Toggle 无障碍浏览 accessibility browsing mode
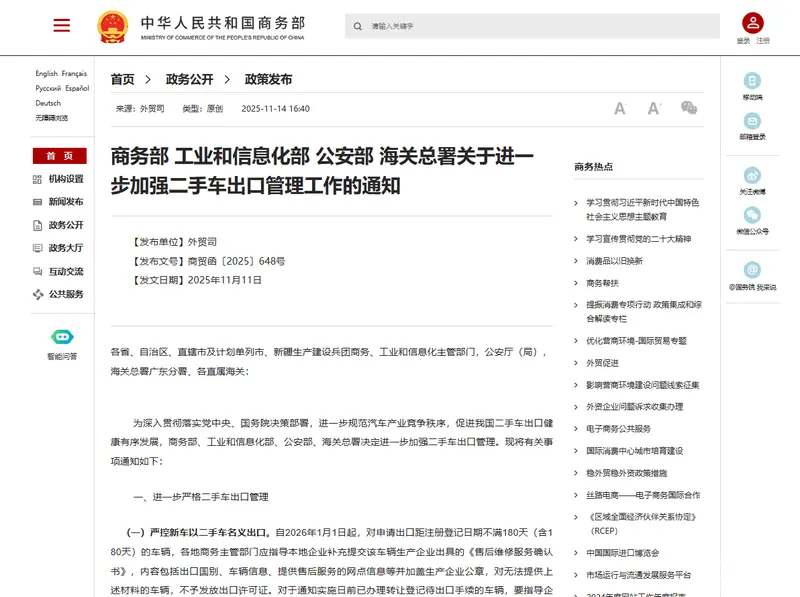 point(52,118)
